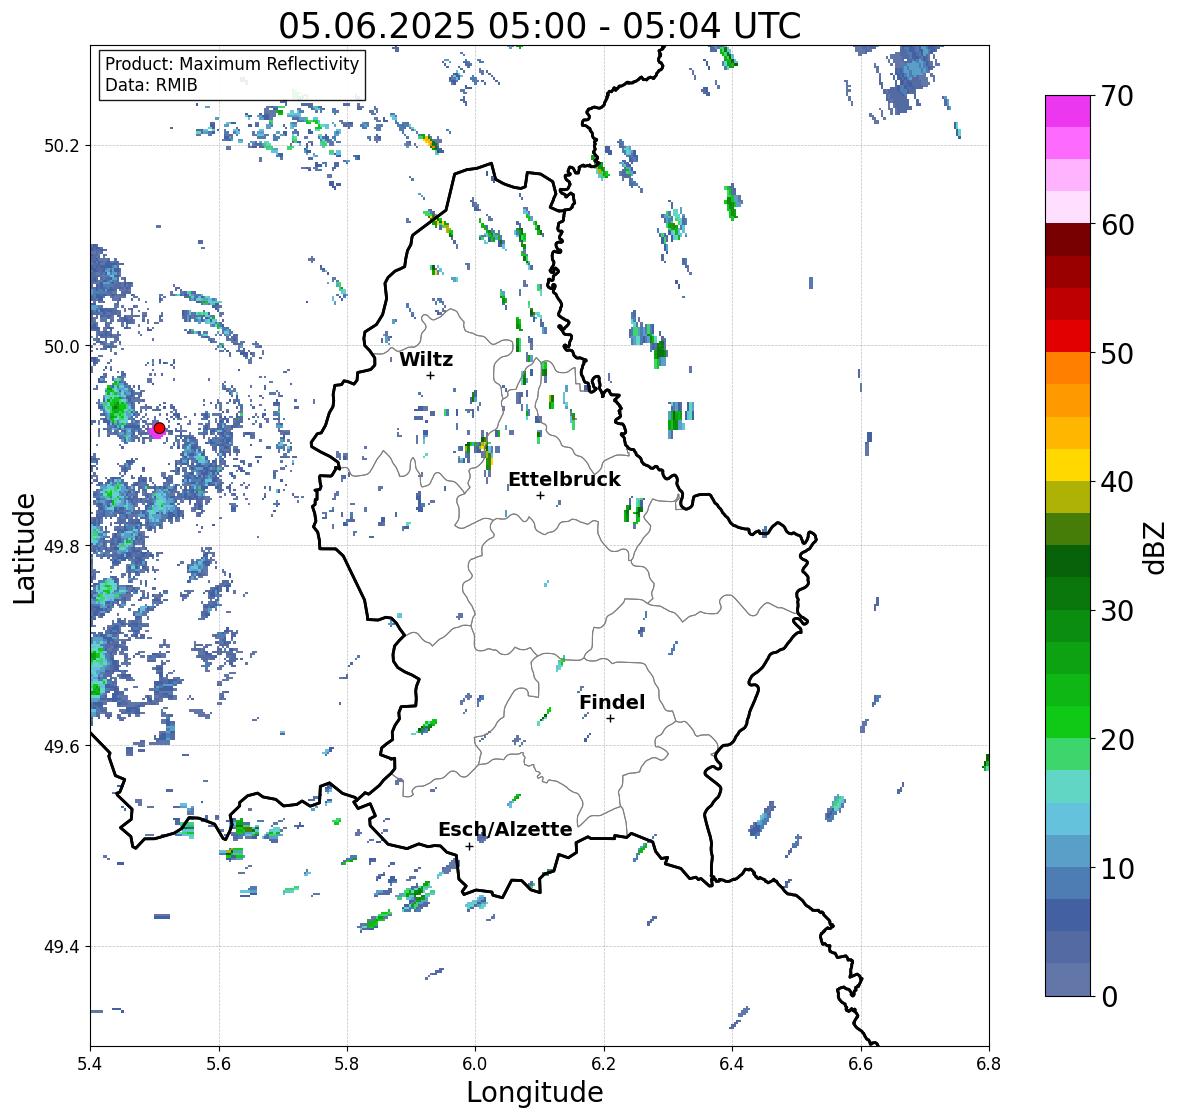Click the 'dBZ' colorbar label
This screenshot has height=1117, width=1179.
coord(1156,547)
